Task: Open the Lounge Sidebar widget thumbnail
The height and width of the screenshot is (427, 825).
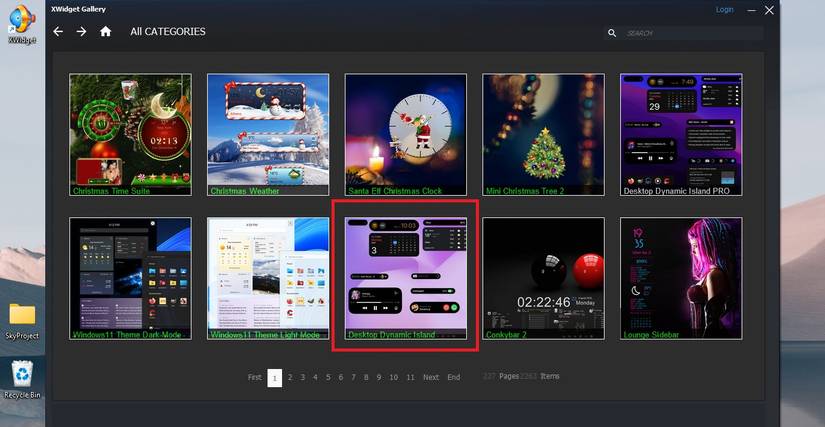Action: pos(681,278)
